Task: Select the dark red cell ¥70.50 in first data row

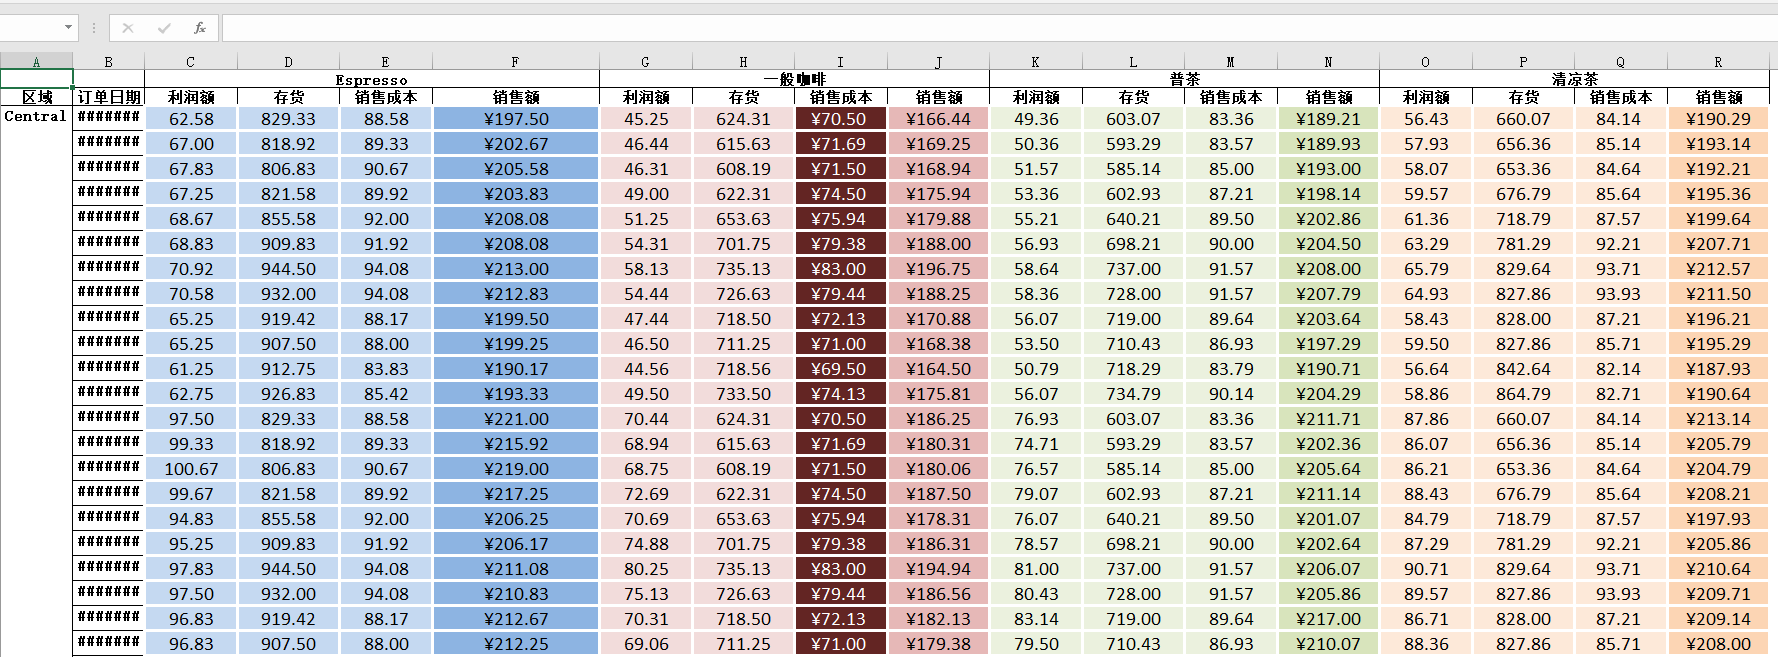Action: pos(840,119)
